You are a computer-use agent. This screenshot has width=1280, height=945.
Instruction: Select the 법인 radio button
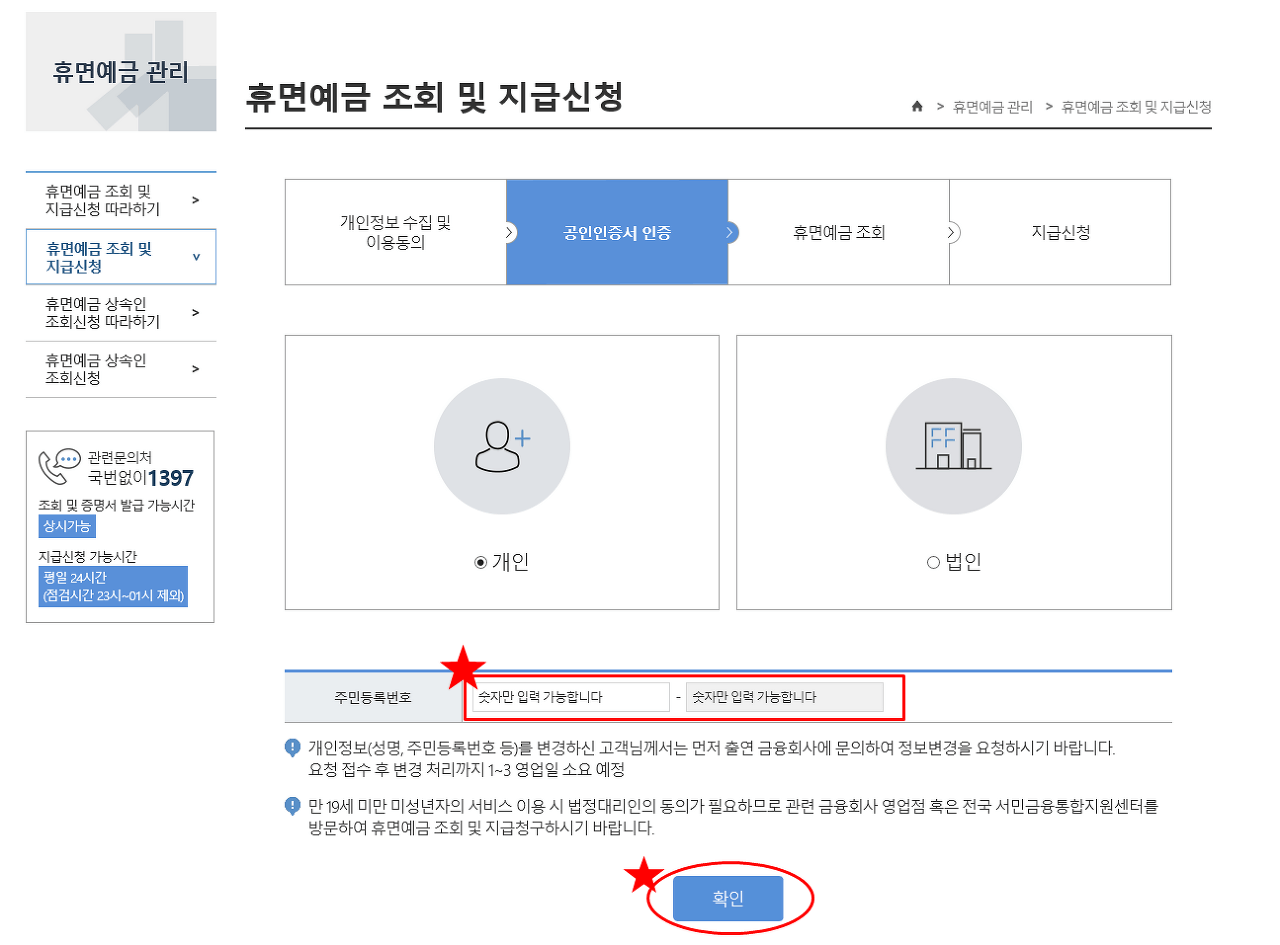(932, 561)
